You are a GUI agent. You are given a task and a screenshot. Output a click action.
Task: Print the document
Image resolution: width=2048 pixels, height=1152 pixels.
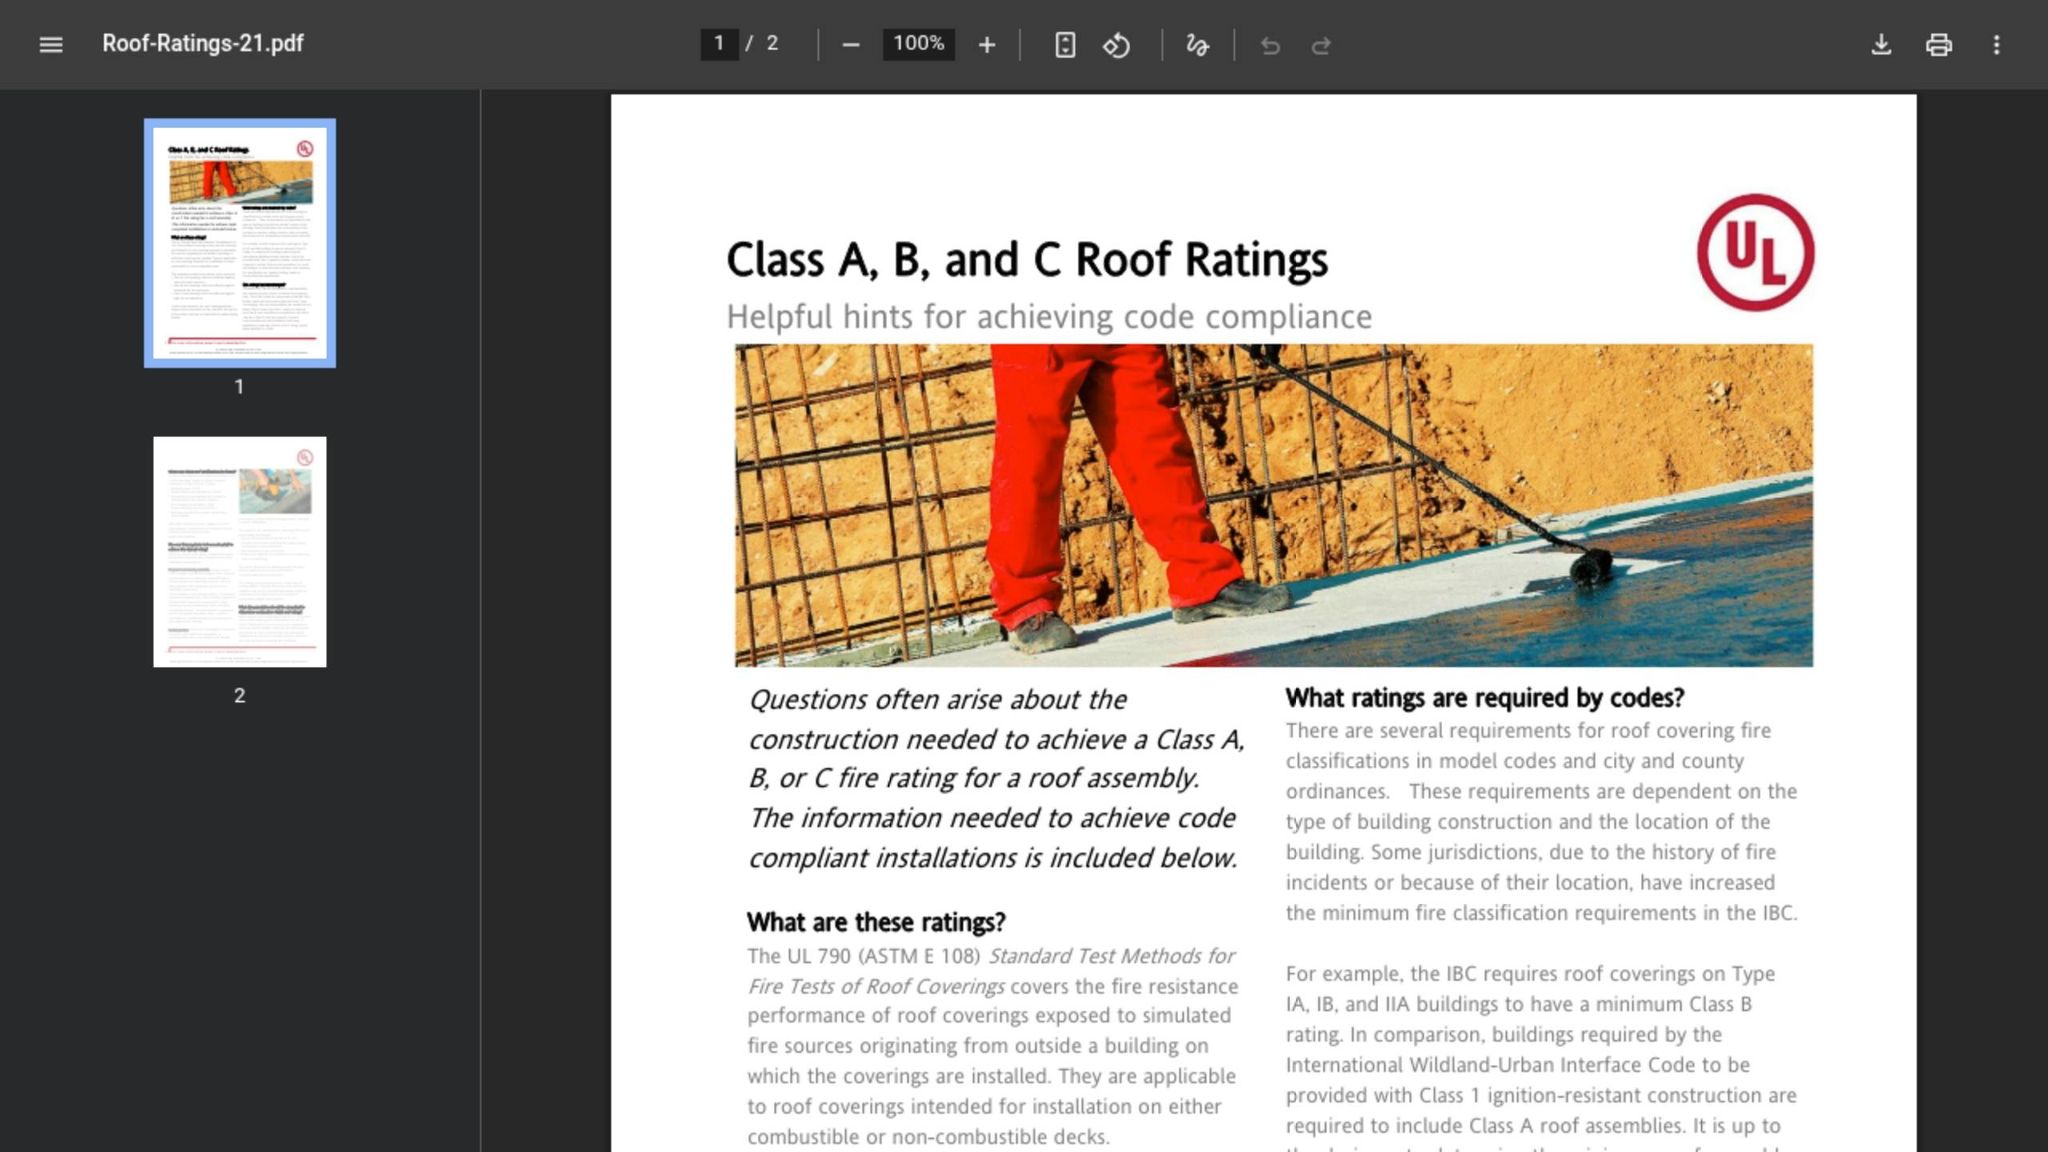click(1939, 45)
